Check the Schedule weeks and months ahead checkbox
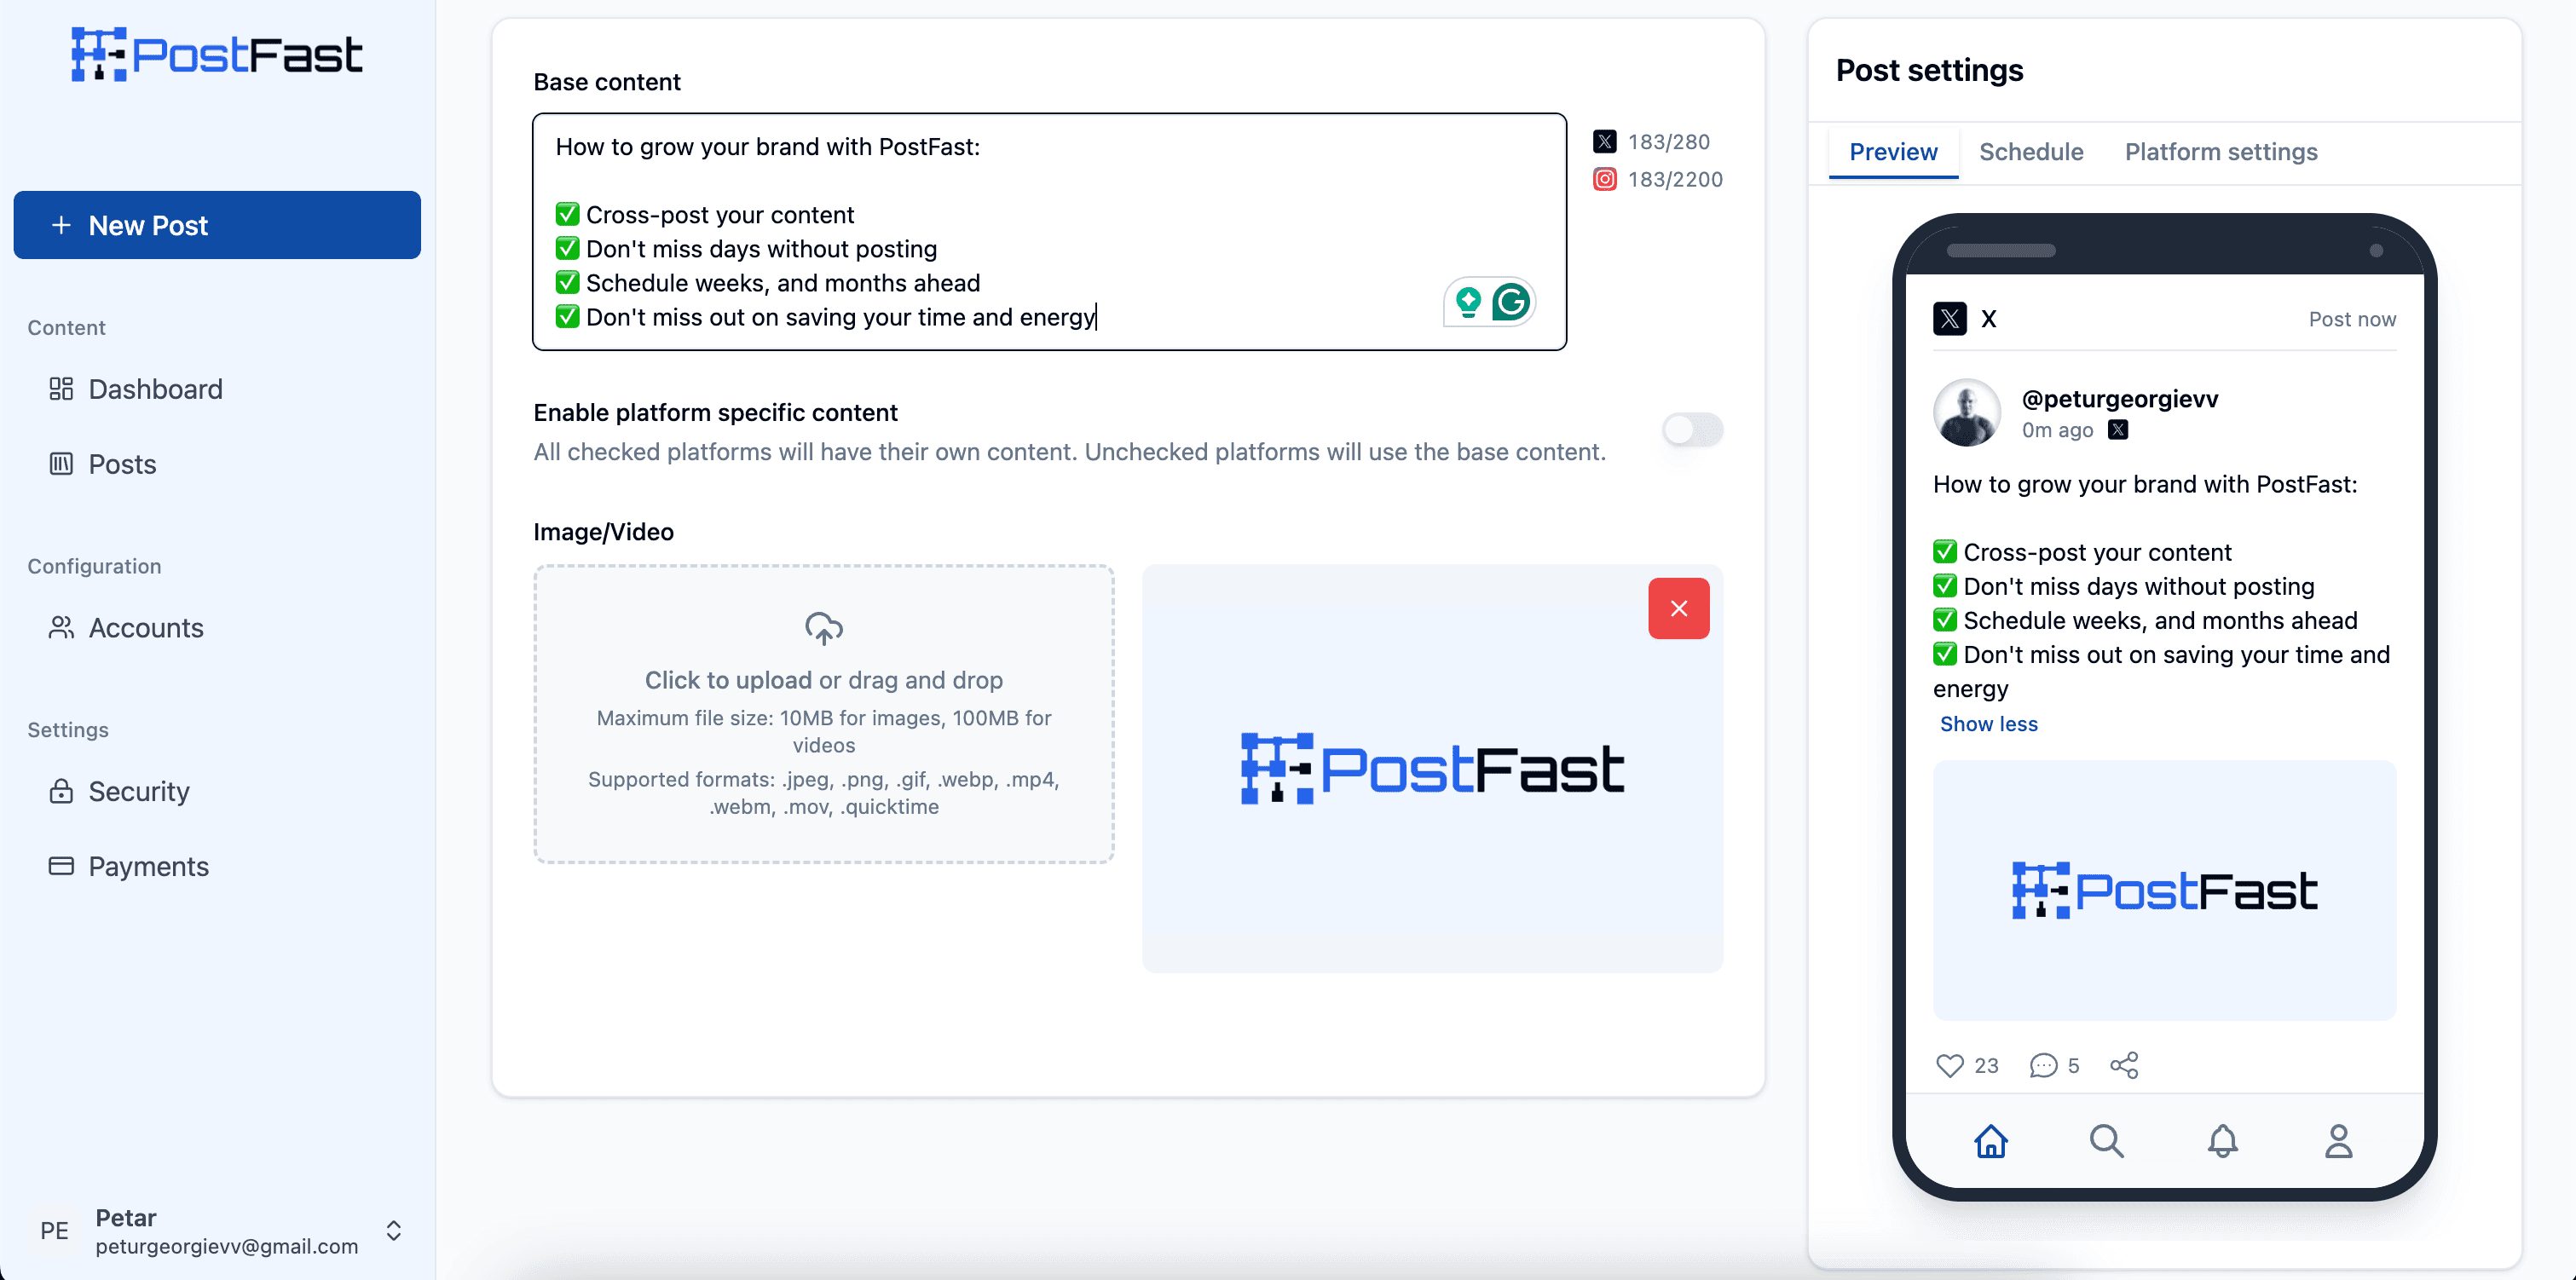 (x=567, y=281)
